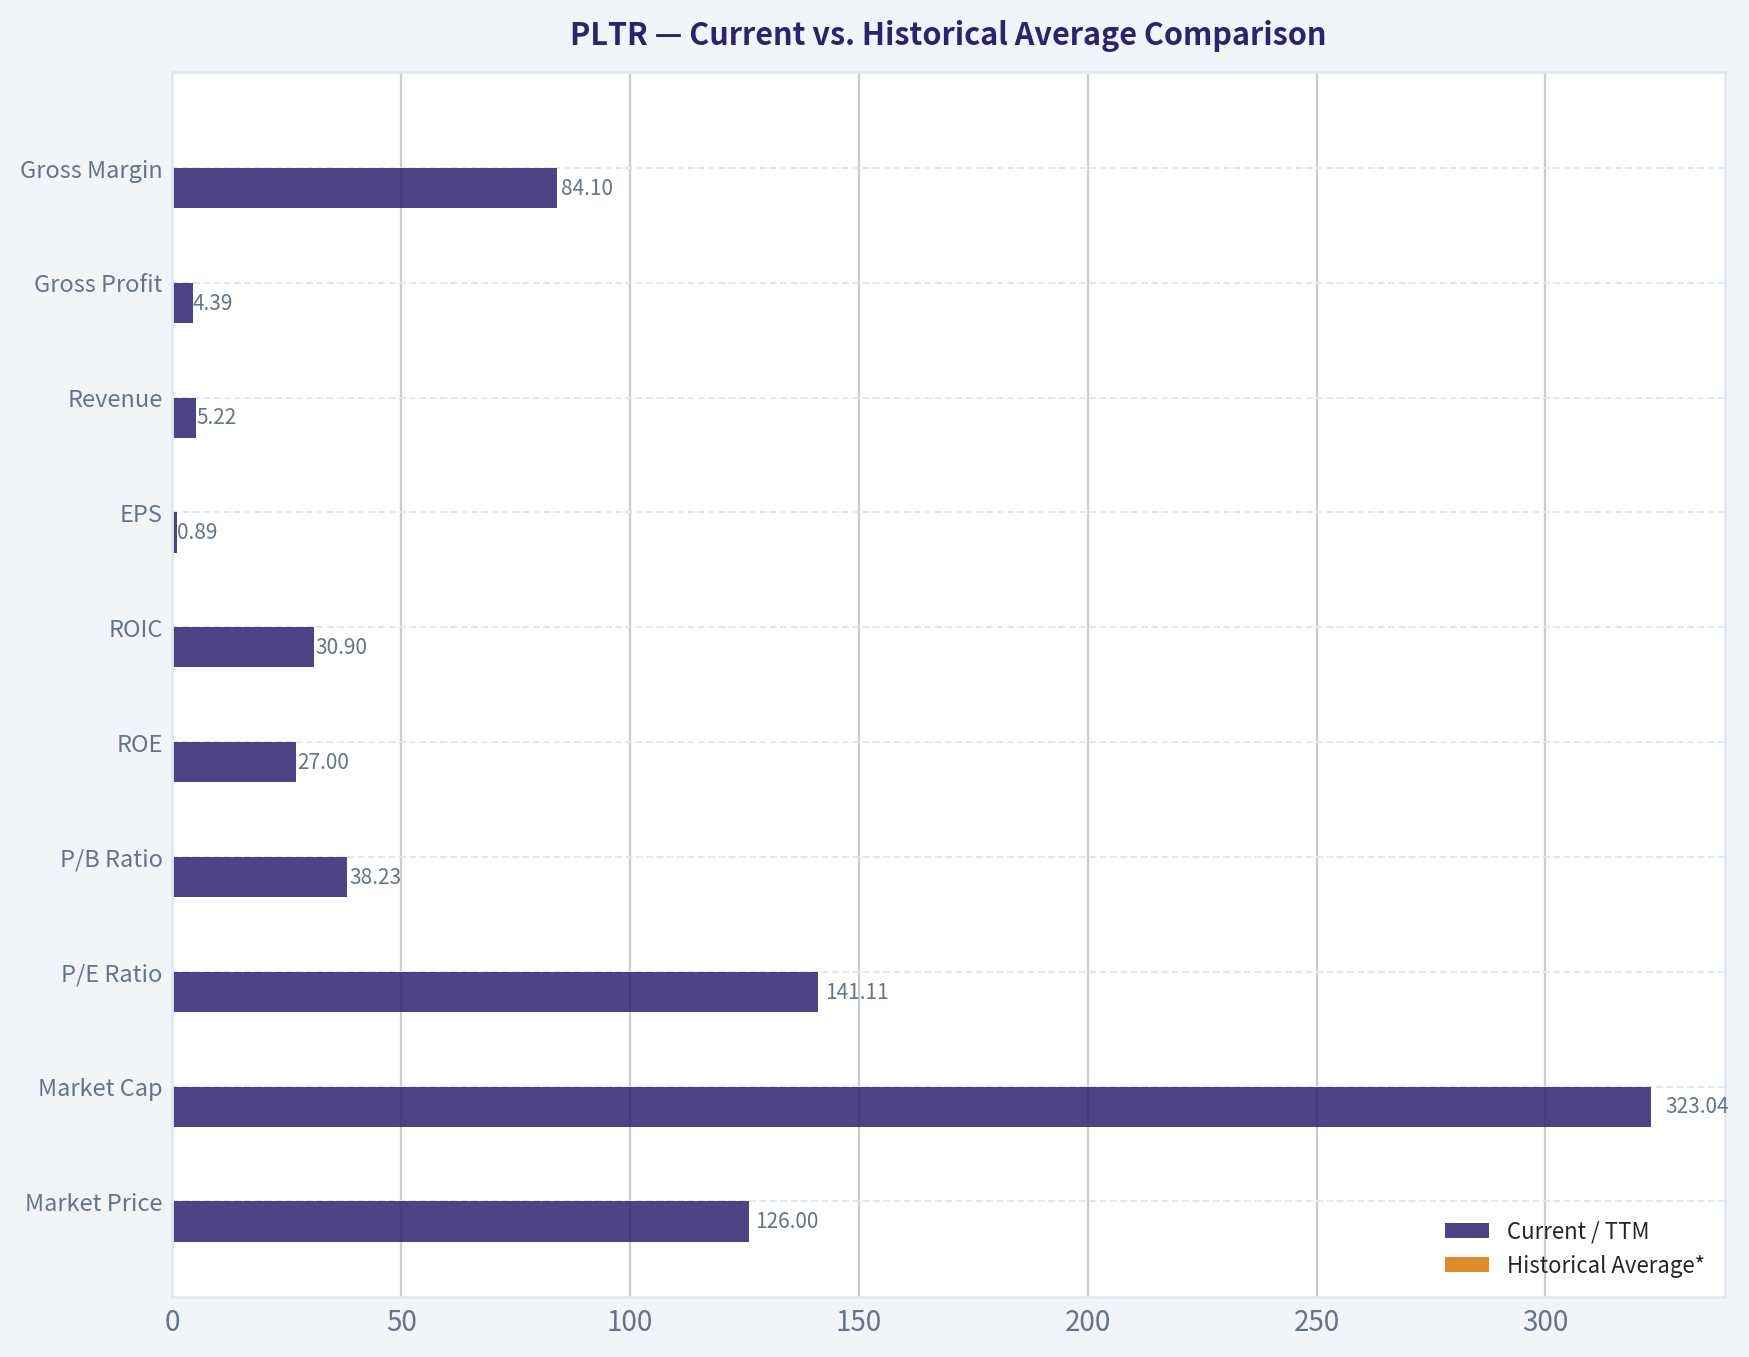Click the P/B Ratio bar
This screenshot has height=1357, width=1749.
[x=260, y=877]
